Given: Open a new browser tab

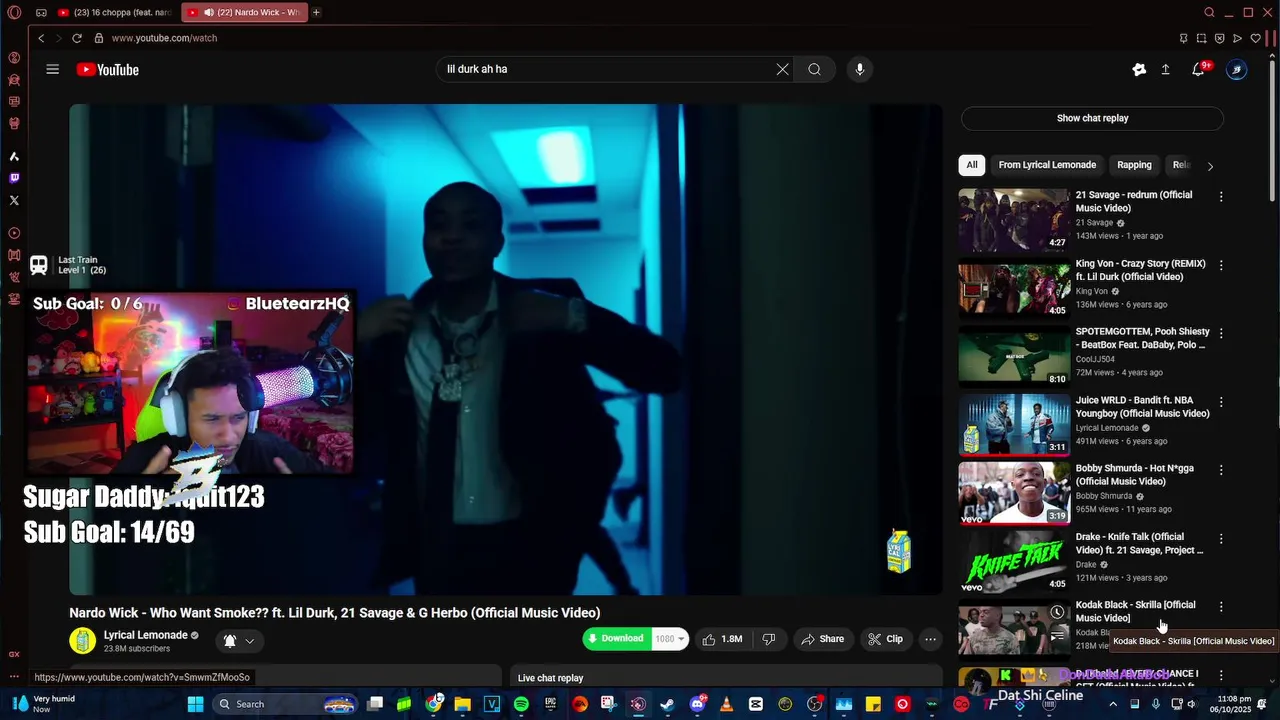Looking at the screenshot, I should (x=316, y=12).
